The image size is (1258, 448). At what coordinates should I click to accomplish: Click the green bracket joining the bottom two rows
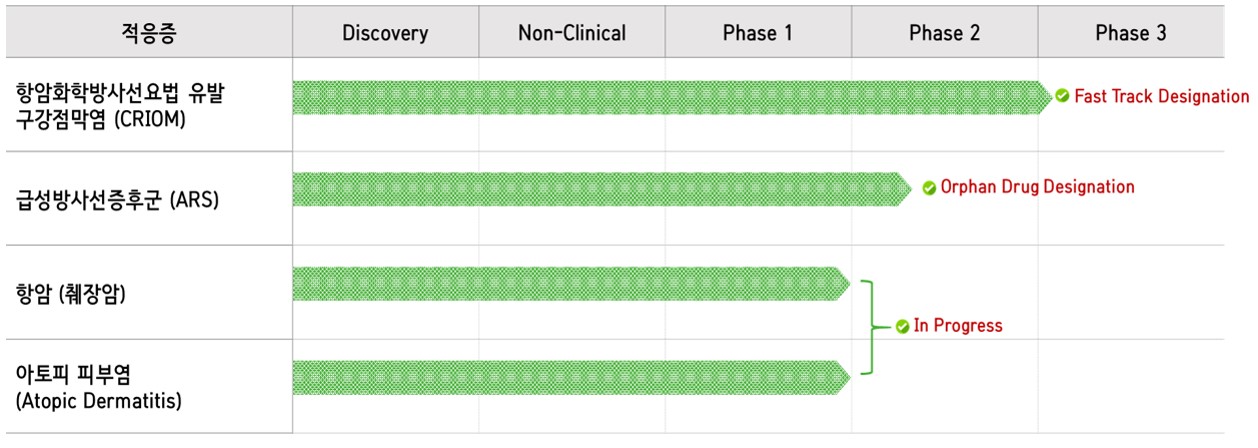pos(877,327)
